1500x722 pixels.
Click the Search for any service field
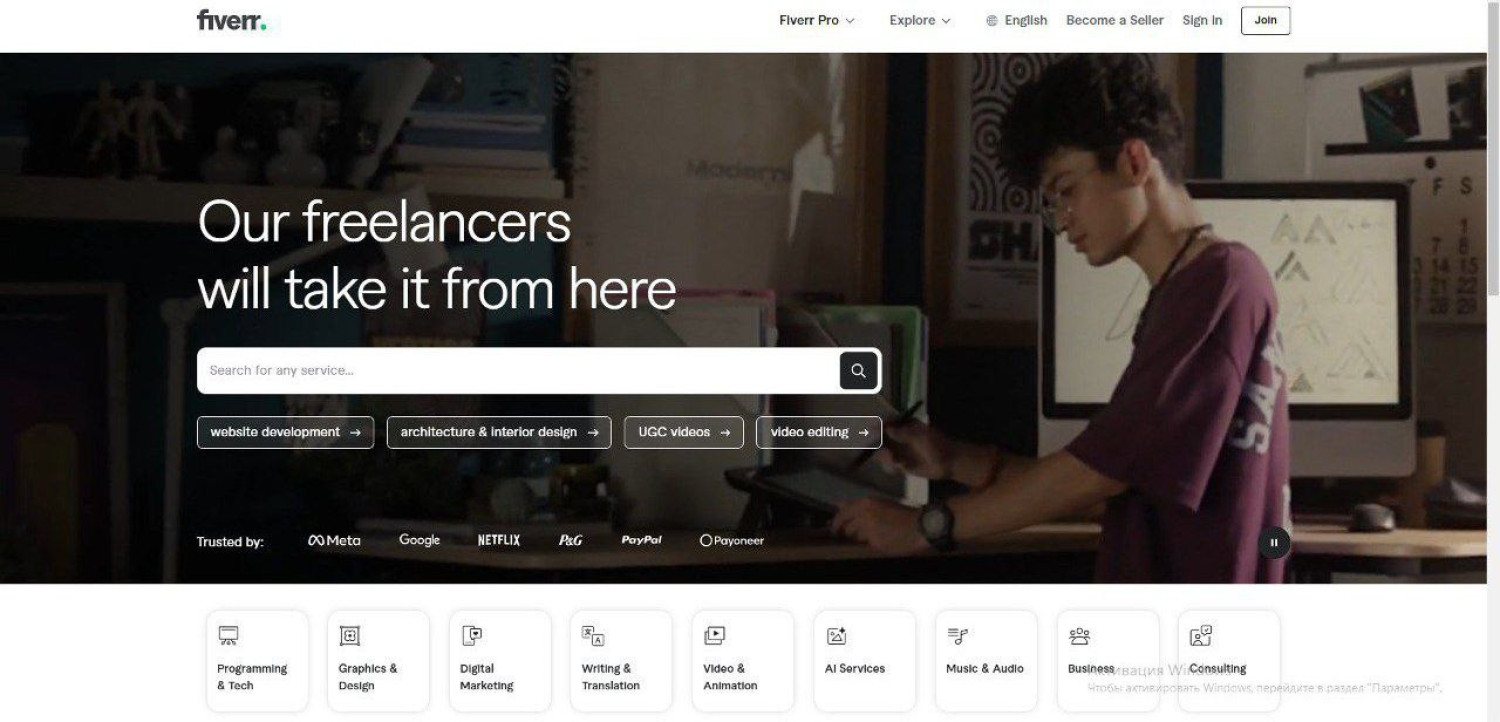518,371
